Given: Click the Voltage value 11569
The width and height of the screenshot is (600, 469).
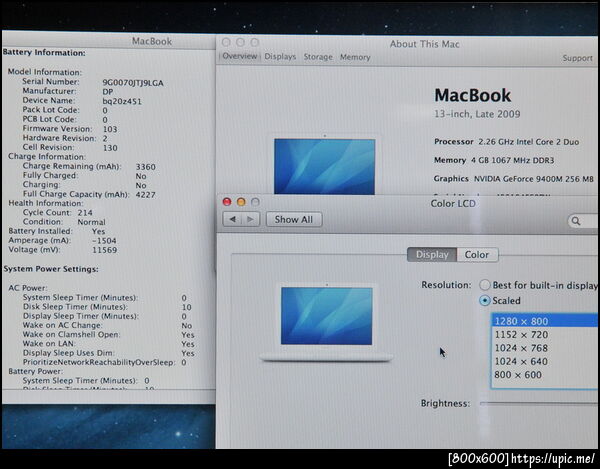Looking at the screenshot, I should (104, 250).
